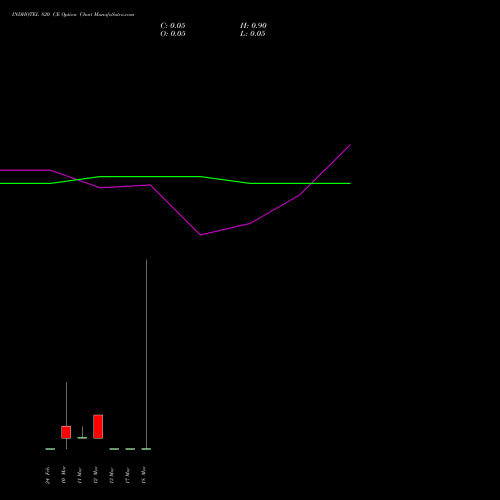Select the low value L: 0.05
This screenshot has height=500, width=500.
(x=253, y=34)
